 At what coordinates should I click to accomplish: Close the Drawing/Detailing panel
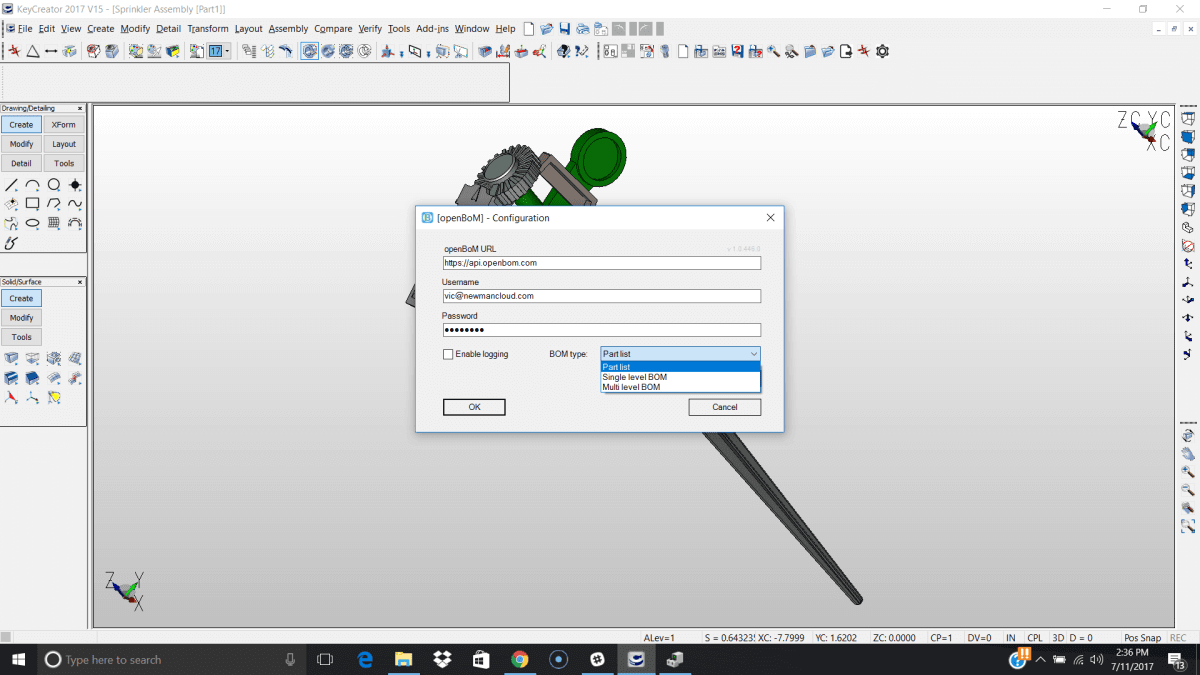click(x=80, y=108)
